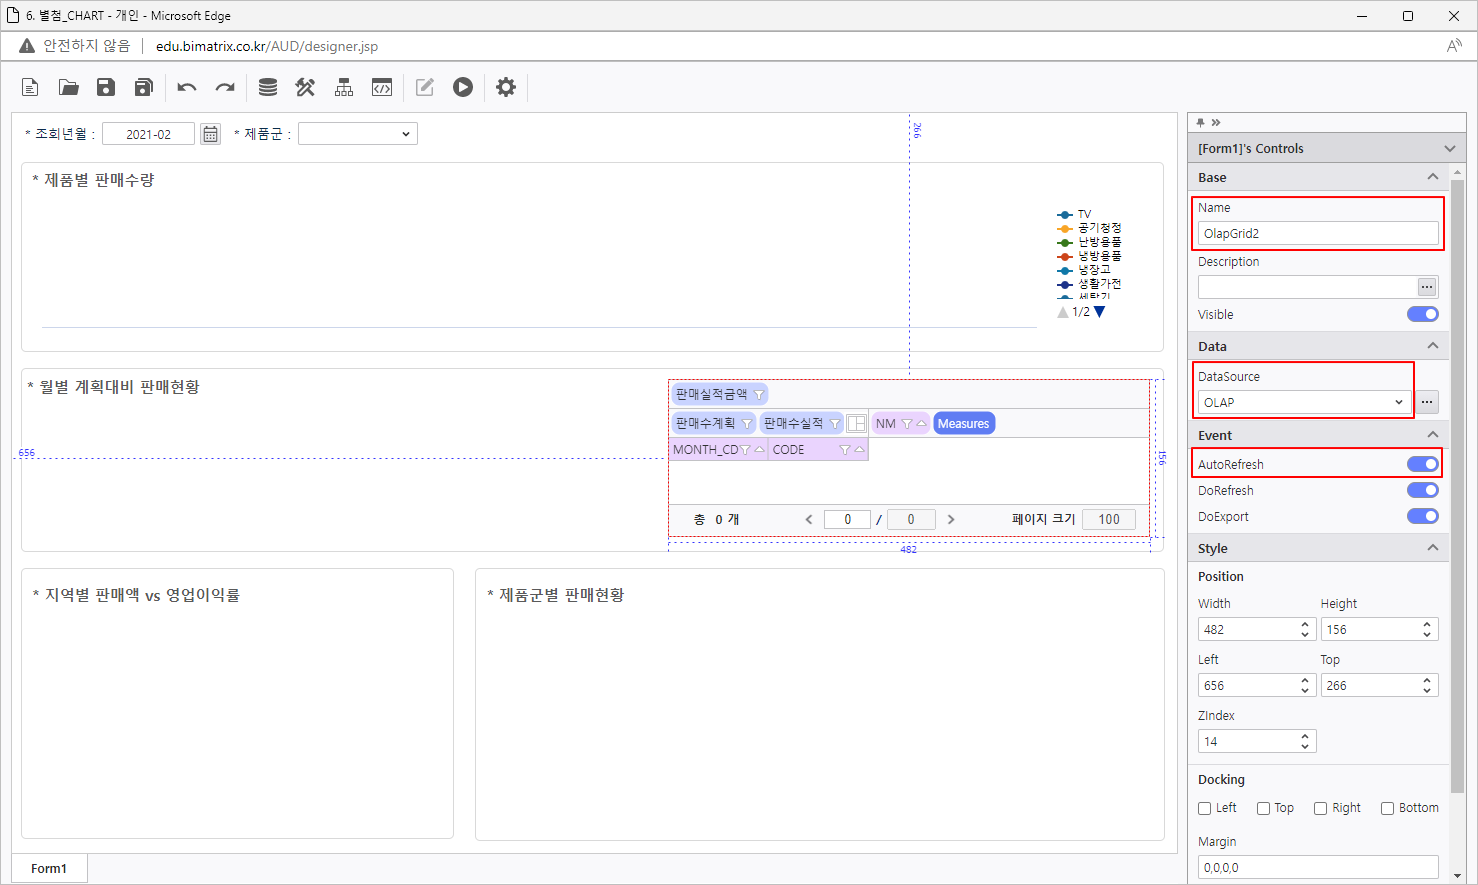The height and width of the screenshot is (885, 1478).
Task: Check the Docking Left checkbox
Action: (1205, 808)
